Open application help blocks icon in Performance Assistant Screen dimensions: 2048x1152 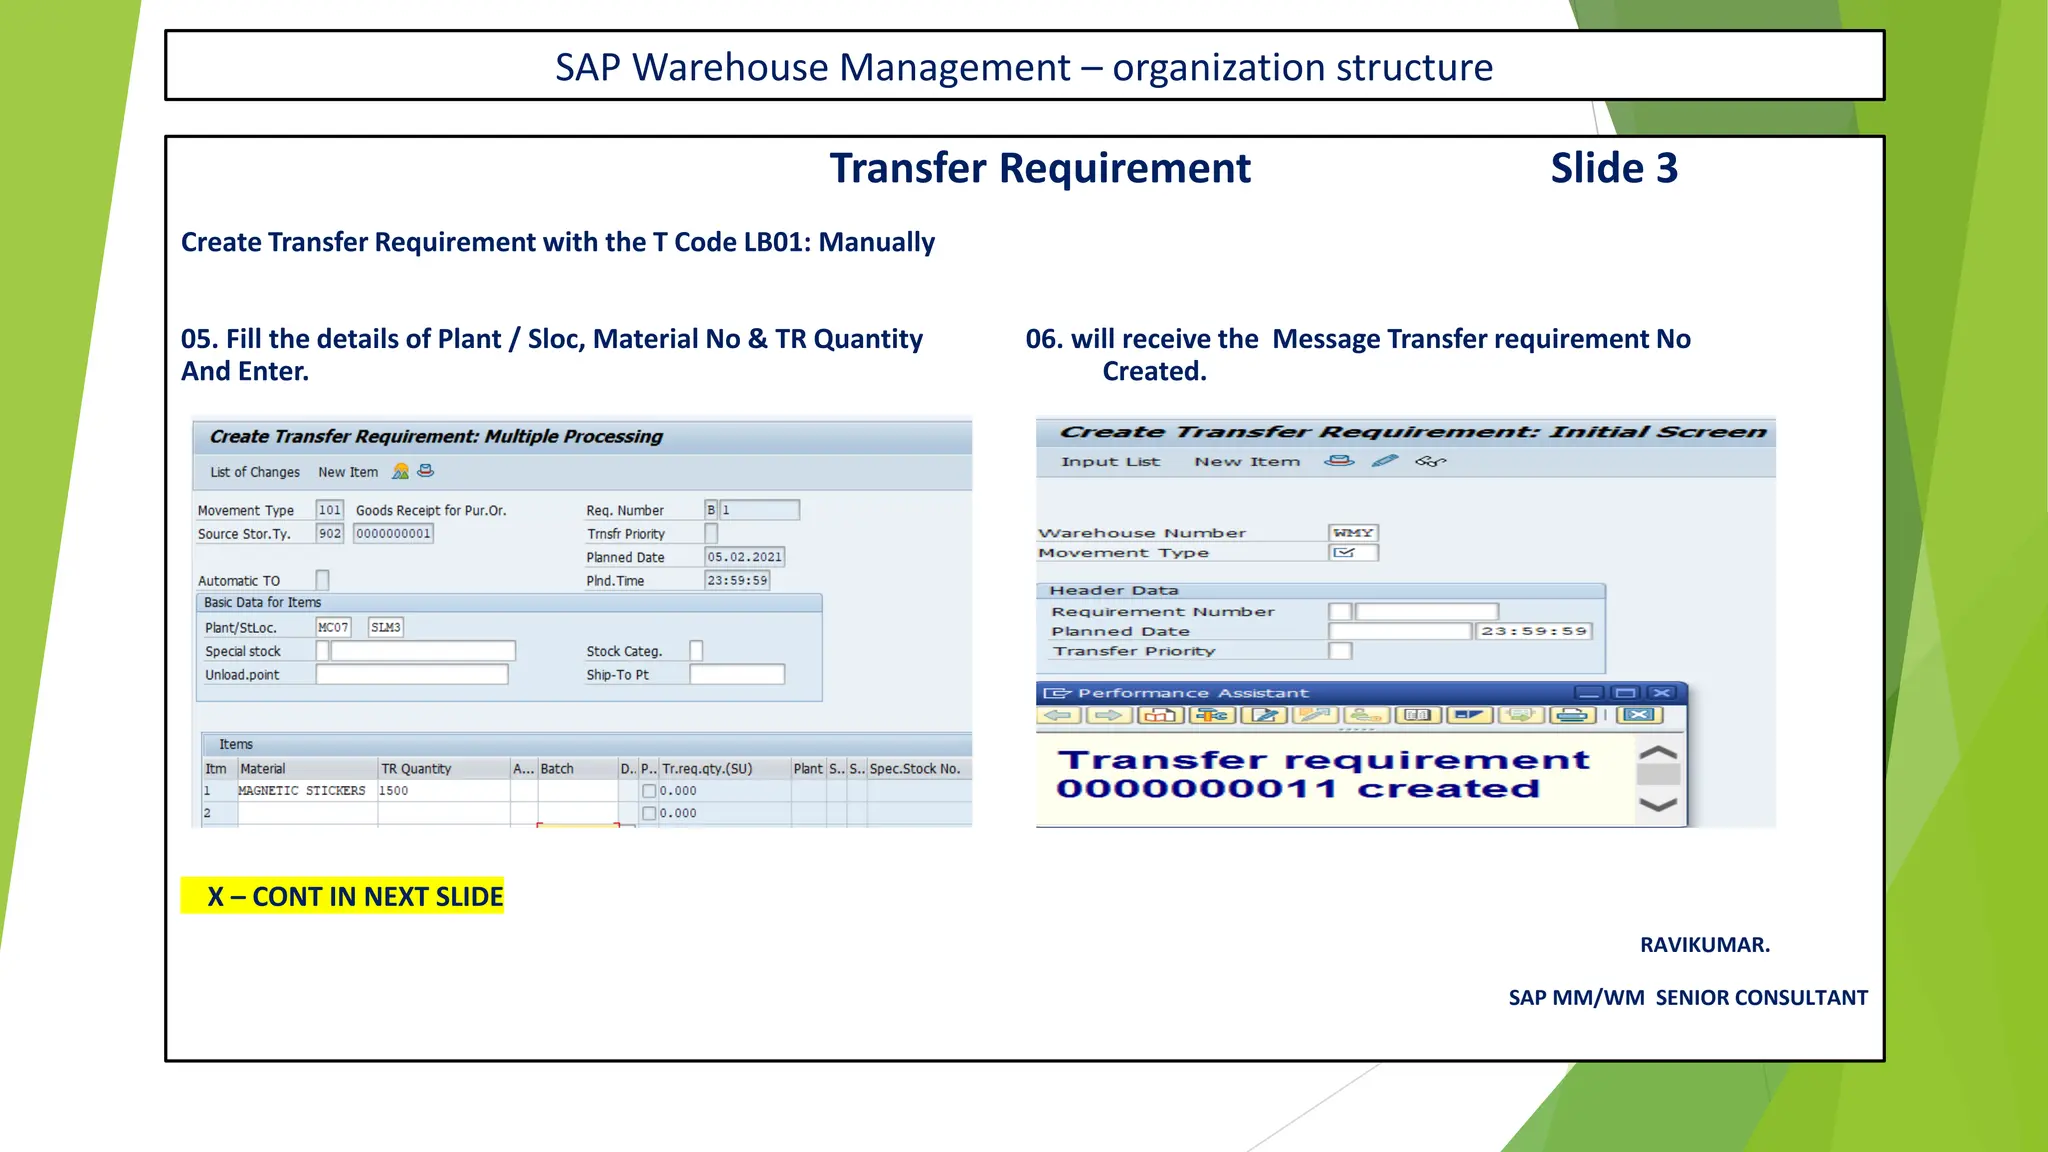(1161, 715)
